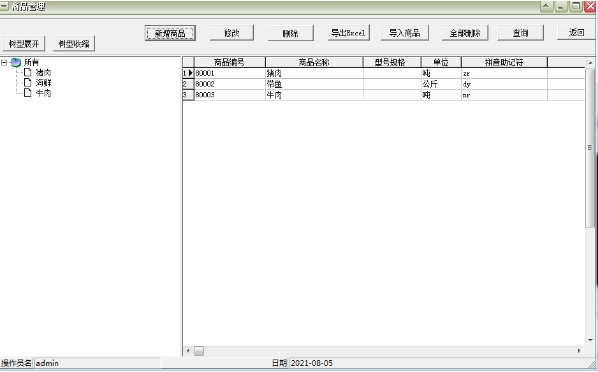Sort by the 商品名称 column header

[x=314, y=62]
